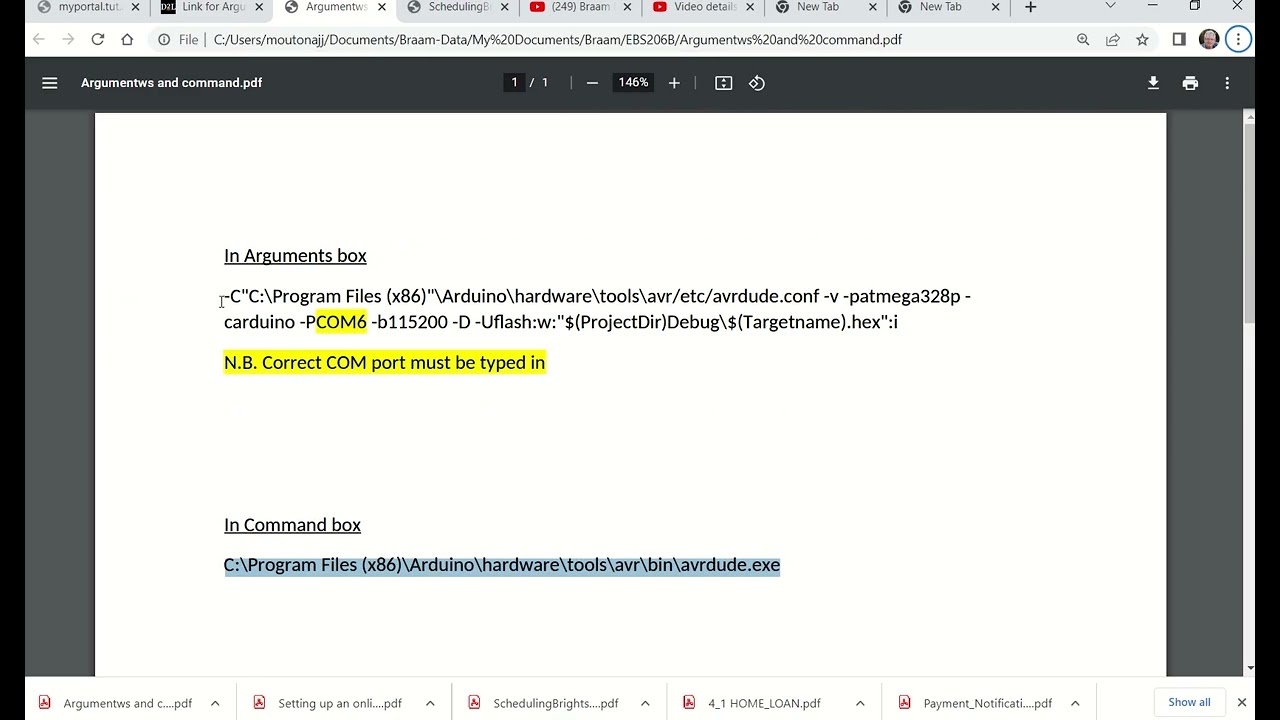
Task: Click the address bar URL
Action: (558, 40)
